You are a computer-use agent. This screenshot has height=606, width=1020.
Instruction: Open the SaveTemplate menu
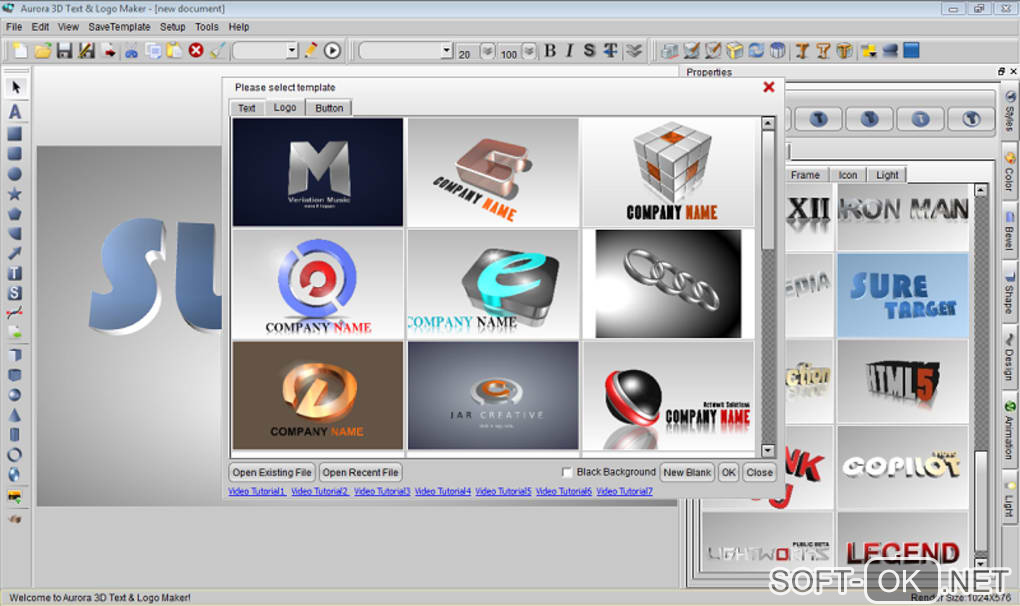(x=119, y=27)
